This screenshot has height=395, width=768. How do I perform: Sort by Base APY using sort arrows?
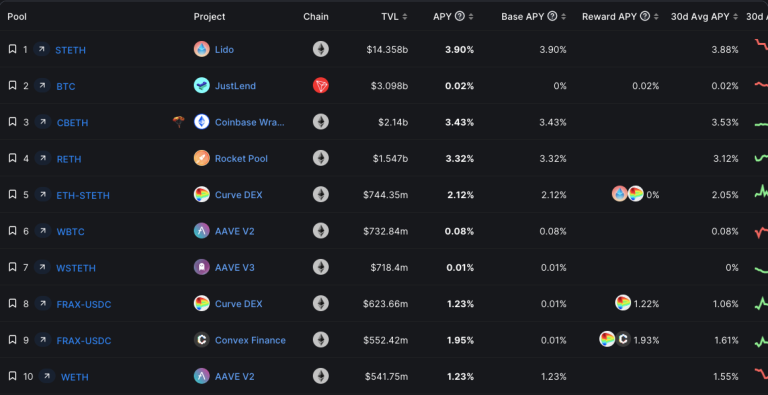pos(564,17)
